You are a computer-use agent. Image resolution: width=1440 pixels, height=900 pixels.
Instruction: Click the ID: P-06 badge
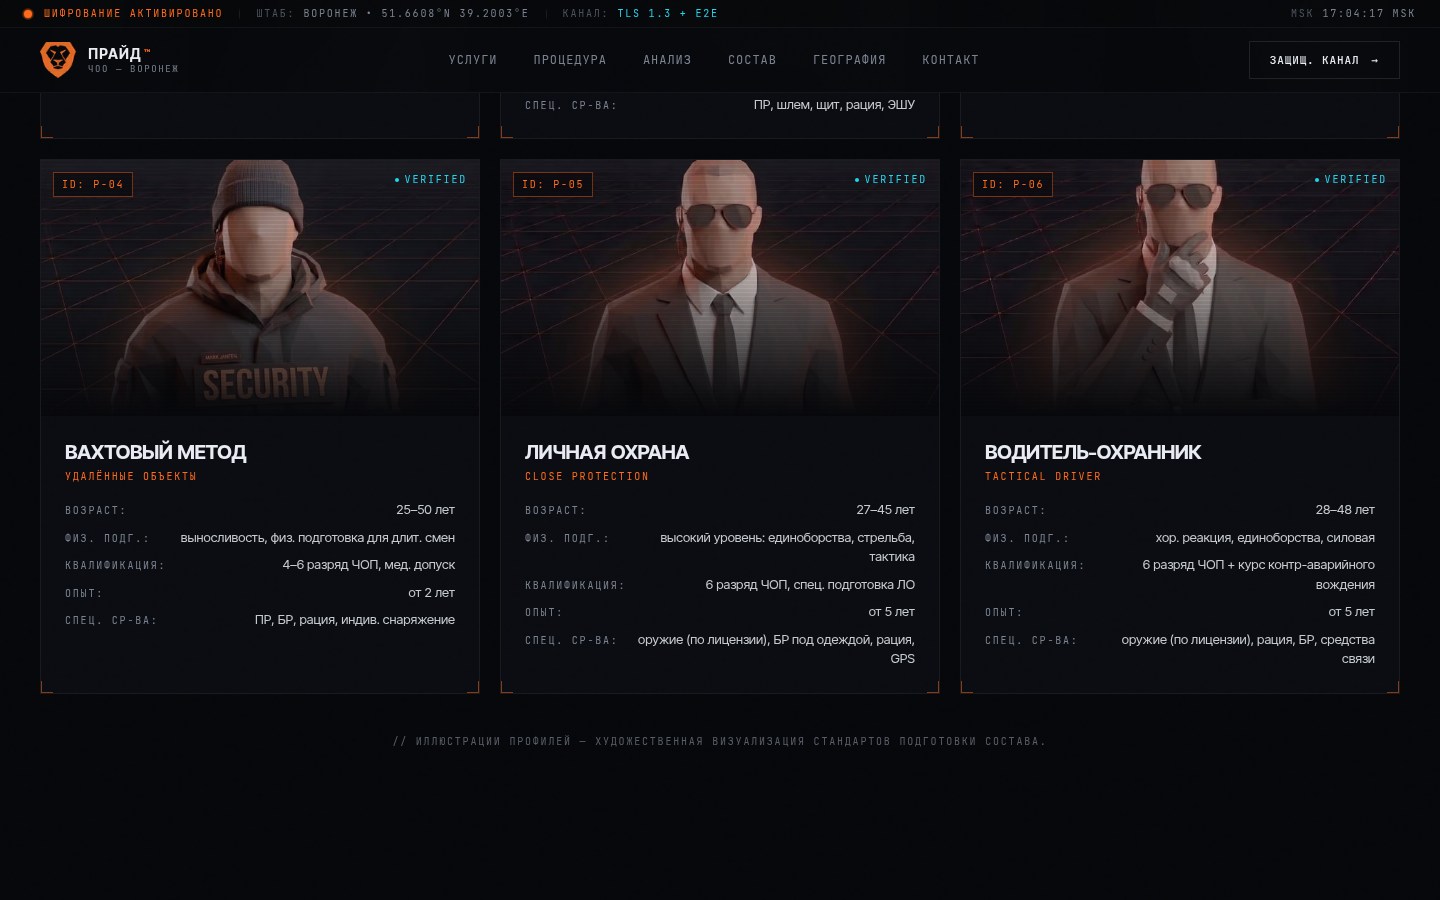[x=1013, y=184]
